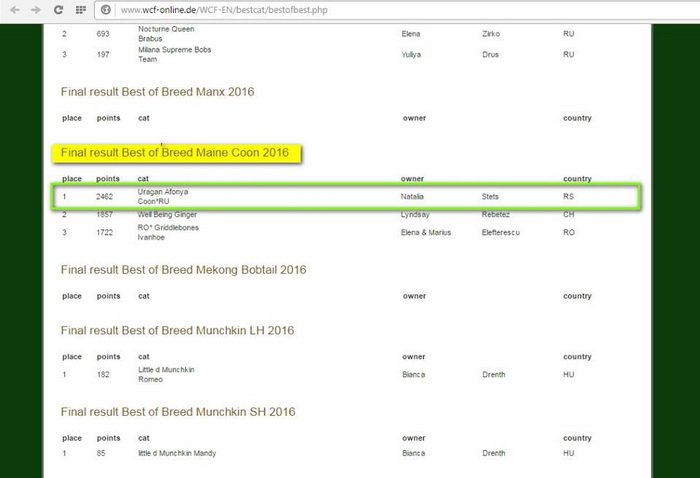Click the Best of Breed Munchkin SH heading
Viewport: 700px width, 478px height.
(176, 412)
